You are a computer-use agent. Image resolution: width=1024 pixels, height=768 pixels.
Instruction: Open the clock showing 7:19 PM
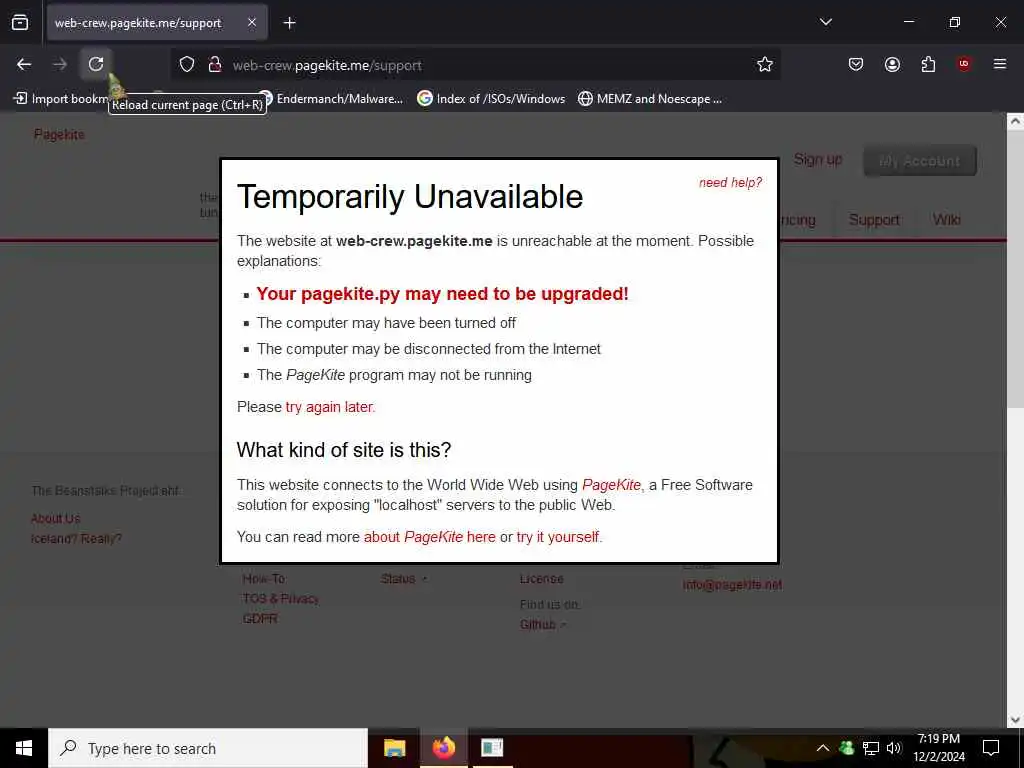click(939, 748)
